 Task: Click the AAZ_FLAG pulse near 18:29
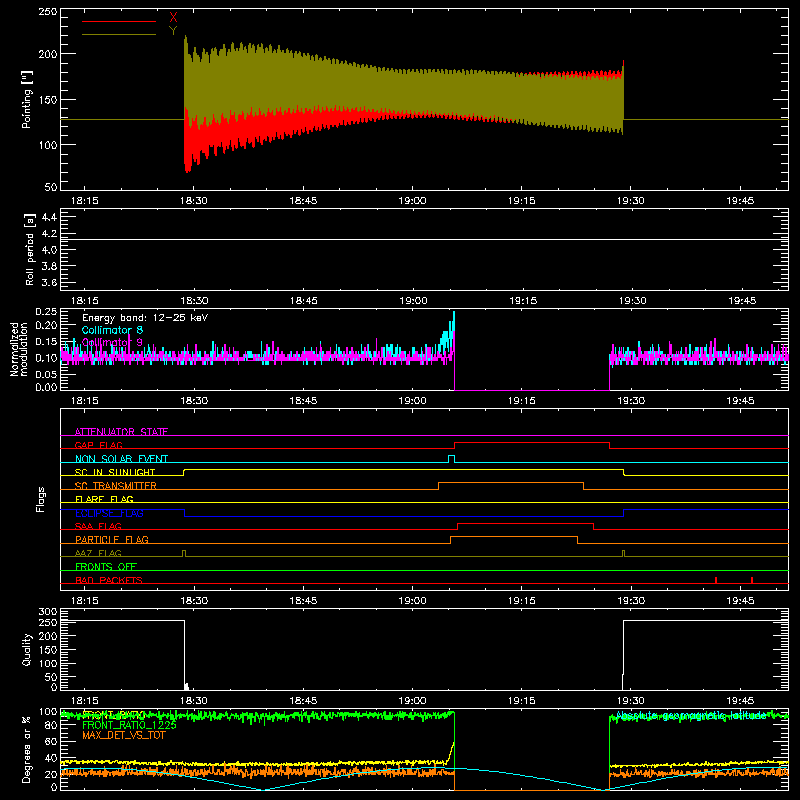pos(184,553)
